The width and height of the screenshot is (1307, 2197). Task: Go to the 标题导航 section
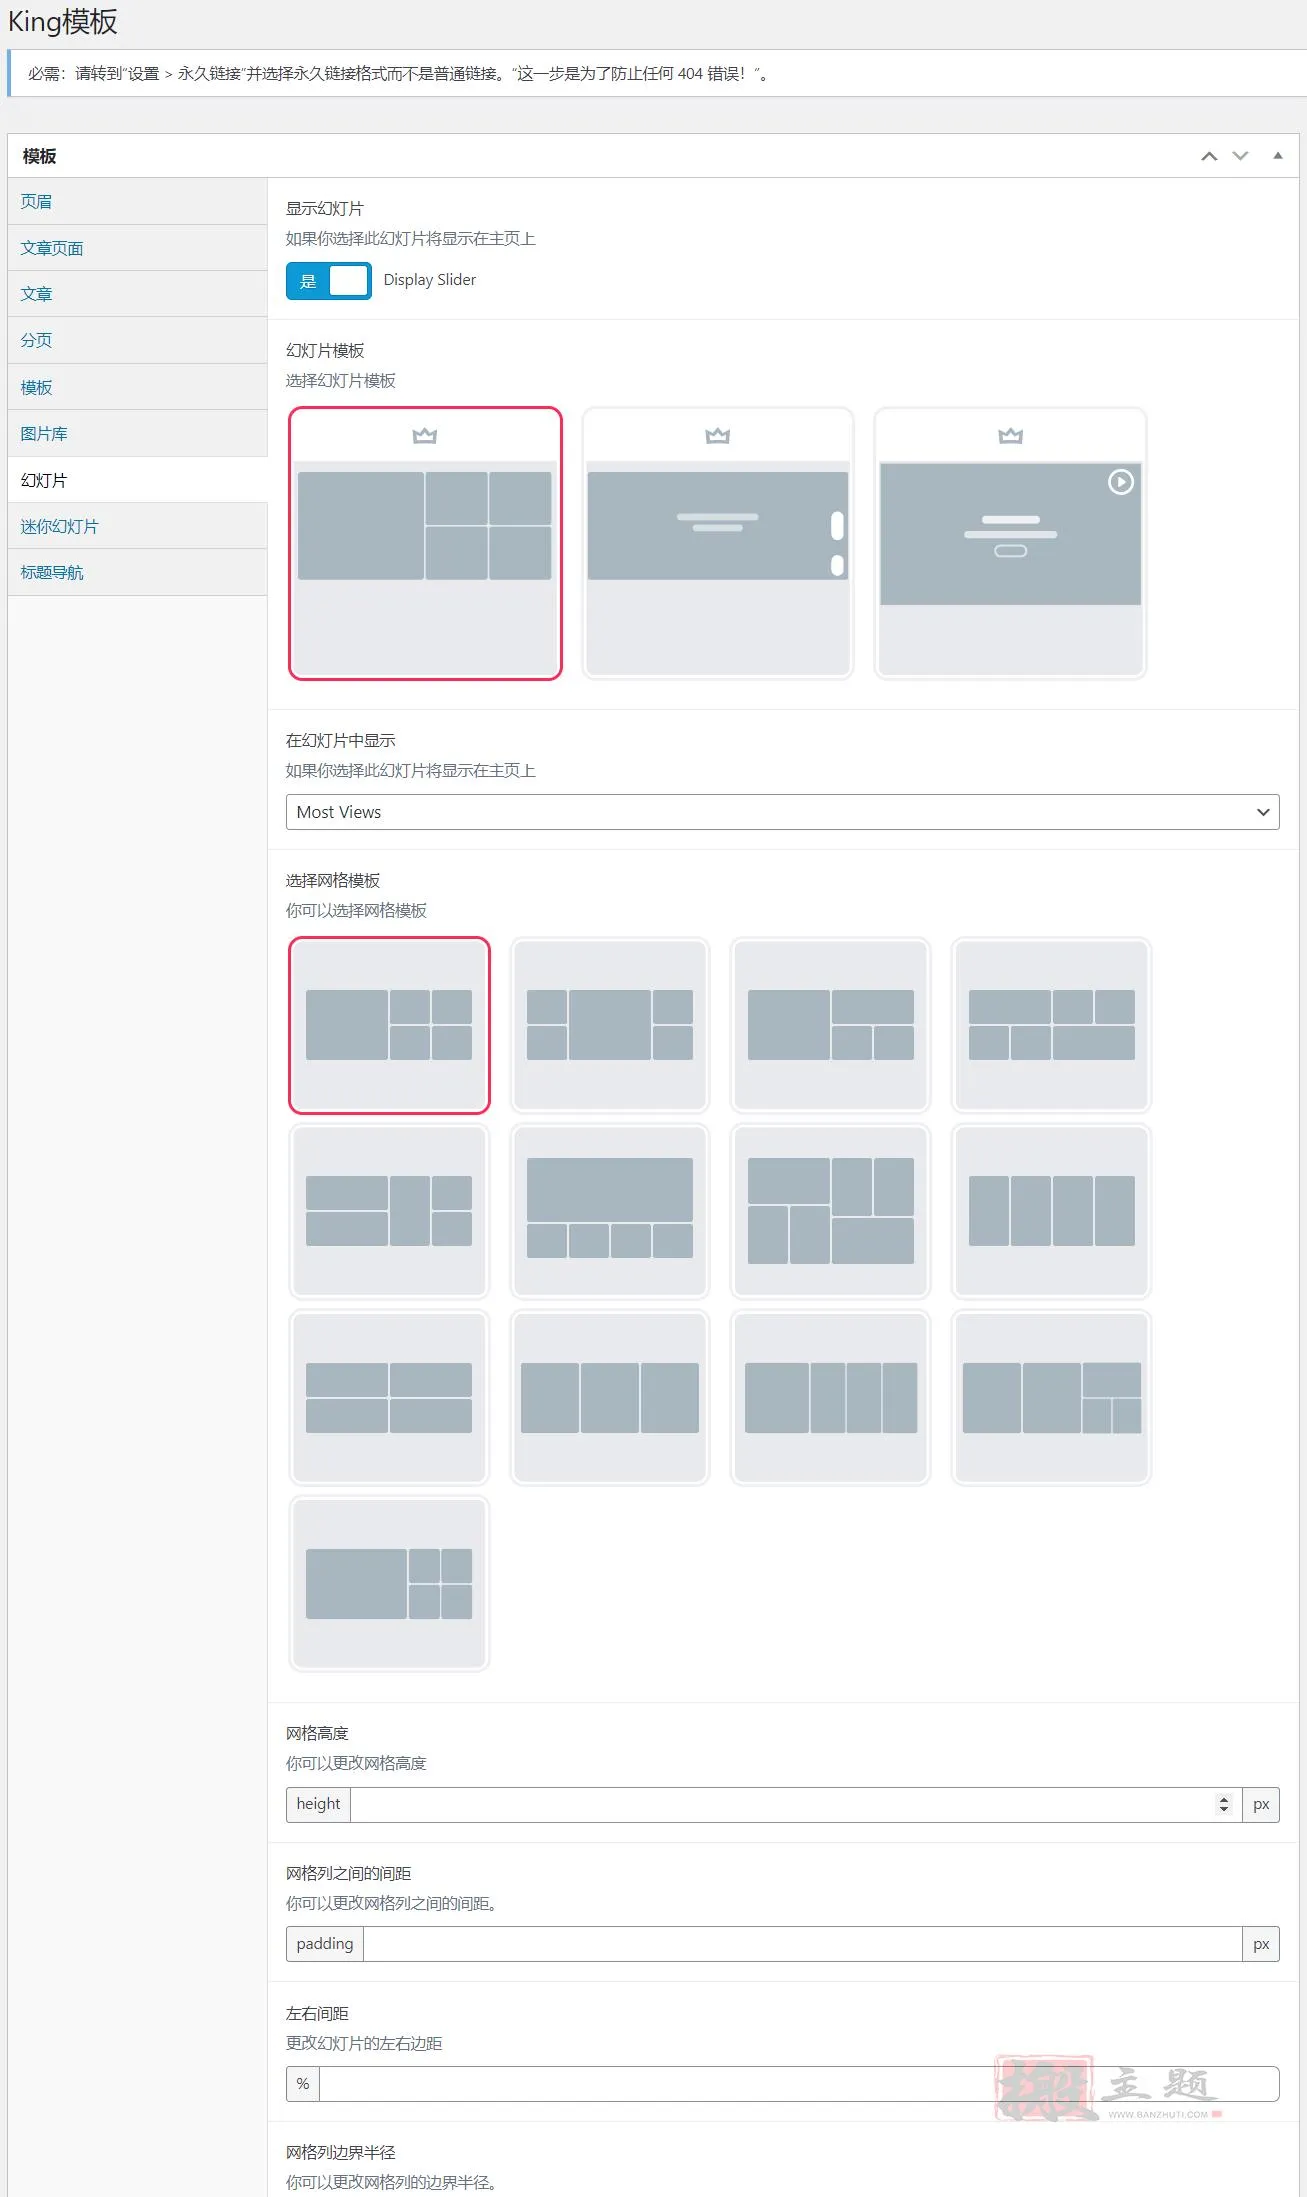[52, 573]
